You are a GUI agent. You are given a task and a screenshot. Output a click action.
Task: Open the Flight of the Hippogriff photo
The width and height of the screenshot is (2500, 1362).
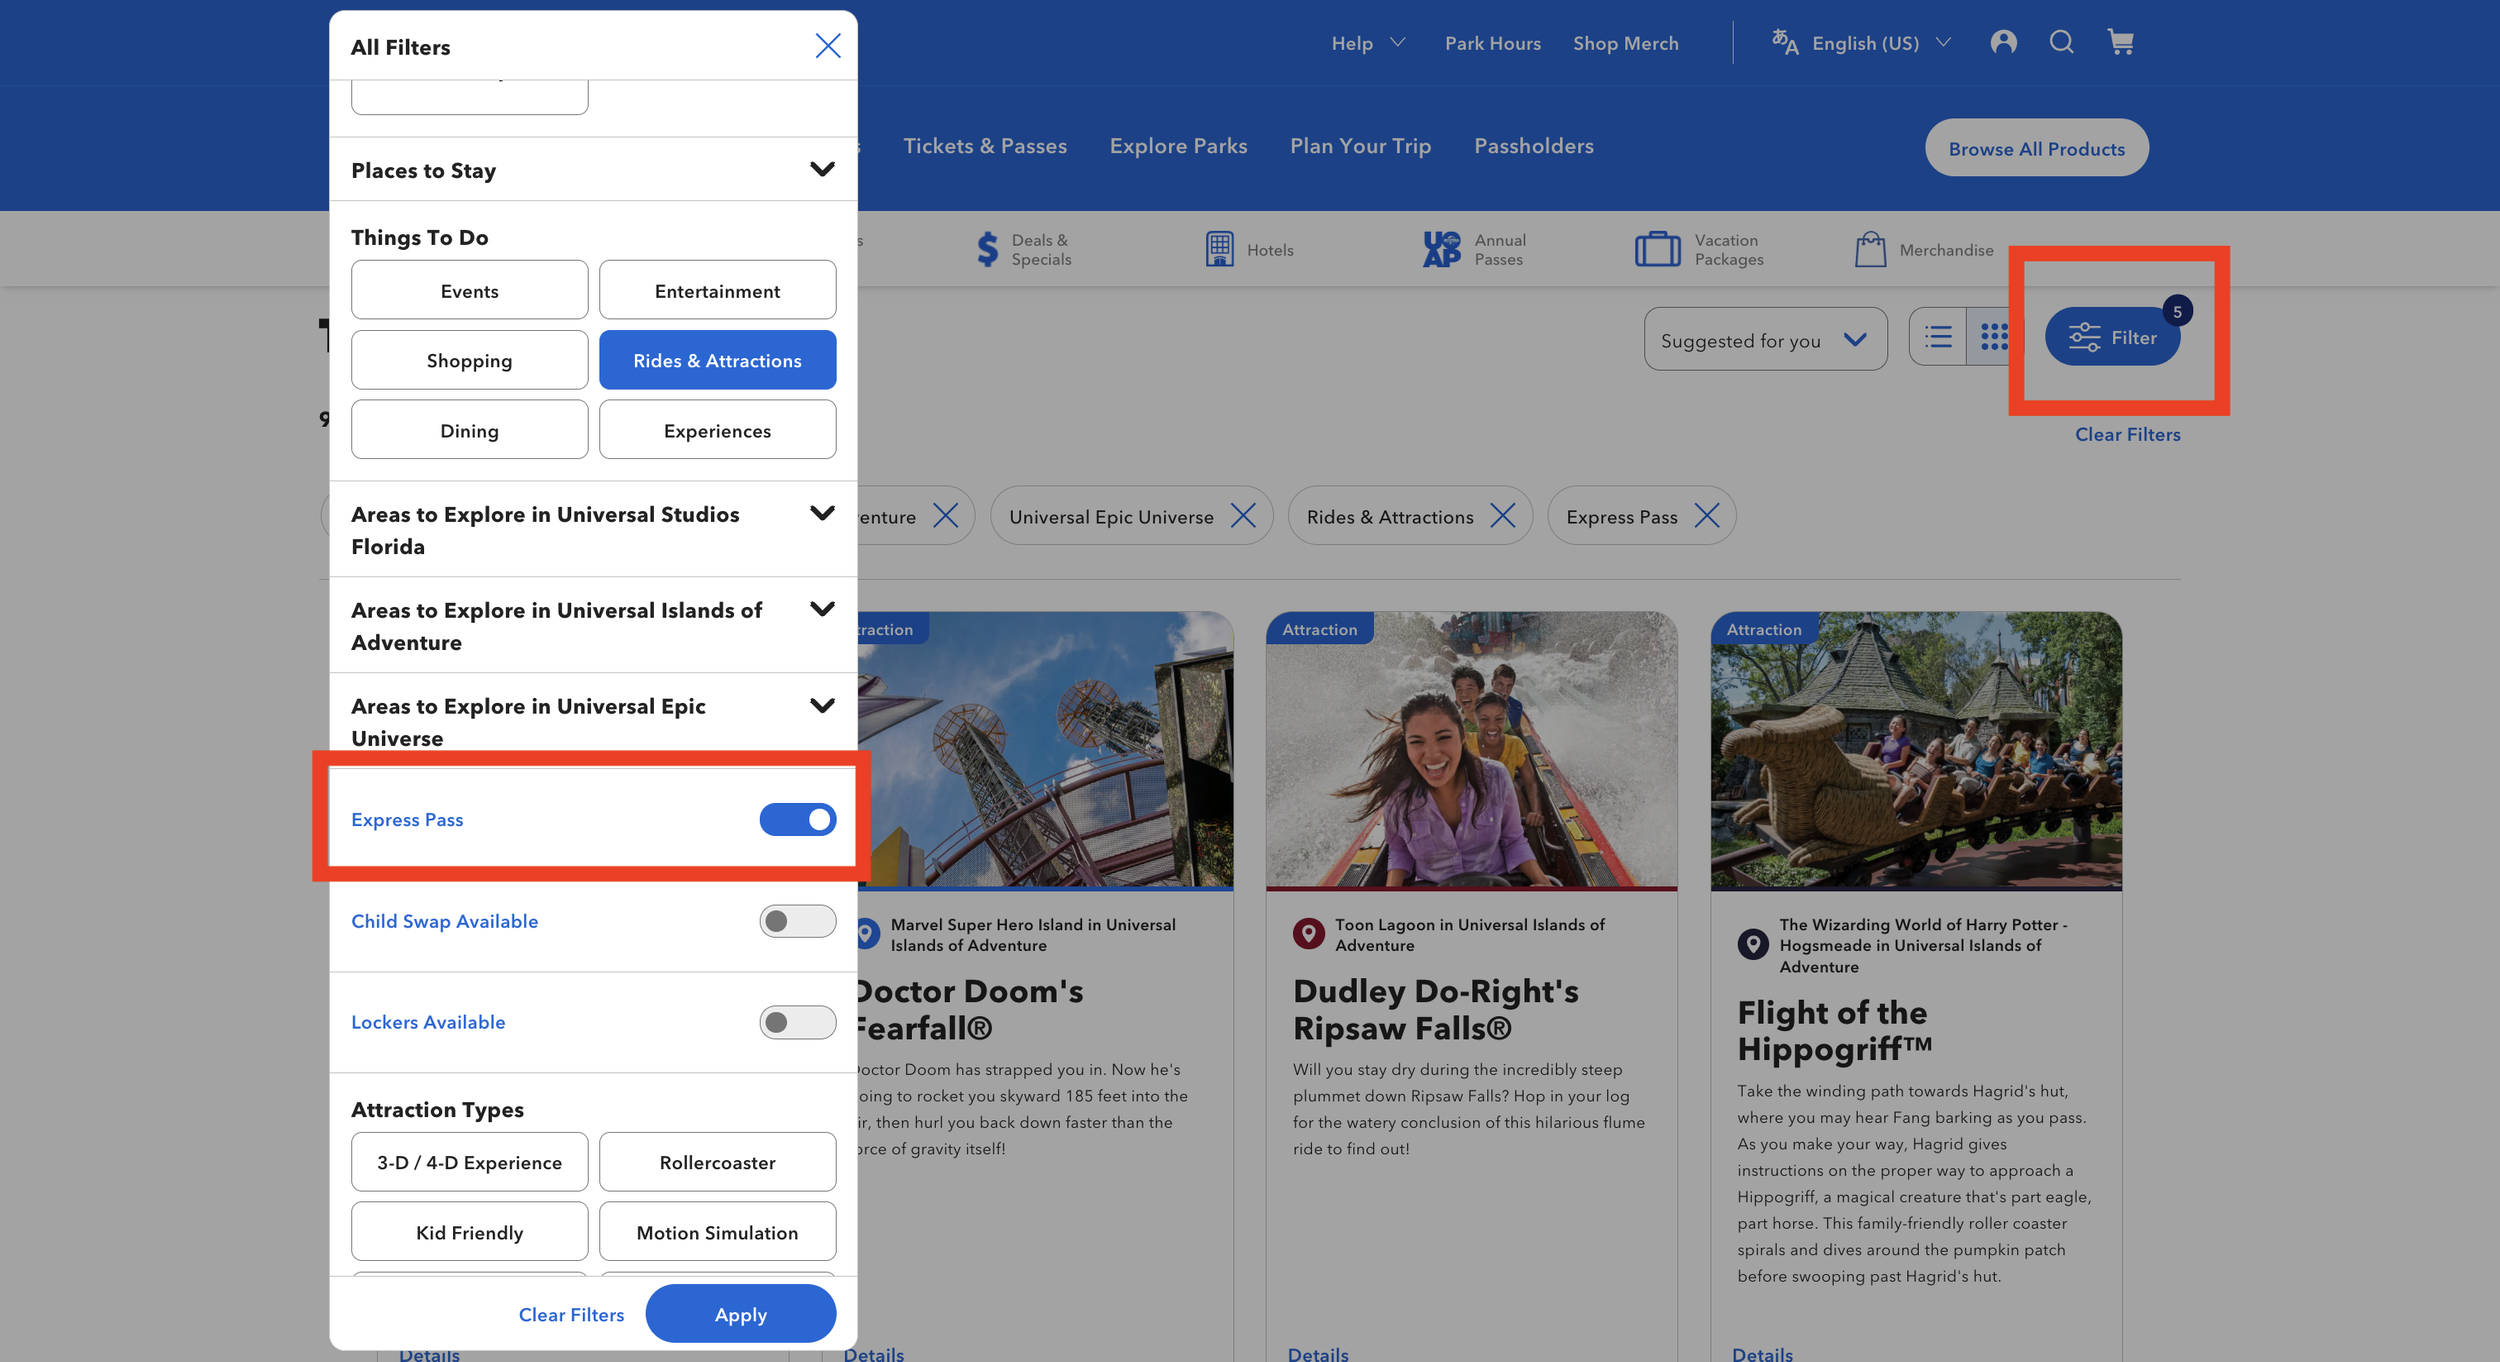[1916, 750]
